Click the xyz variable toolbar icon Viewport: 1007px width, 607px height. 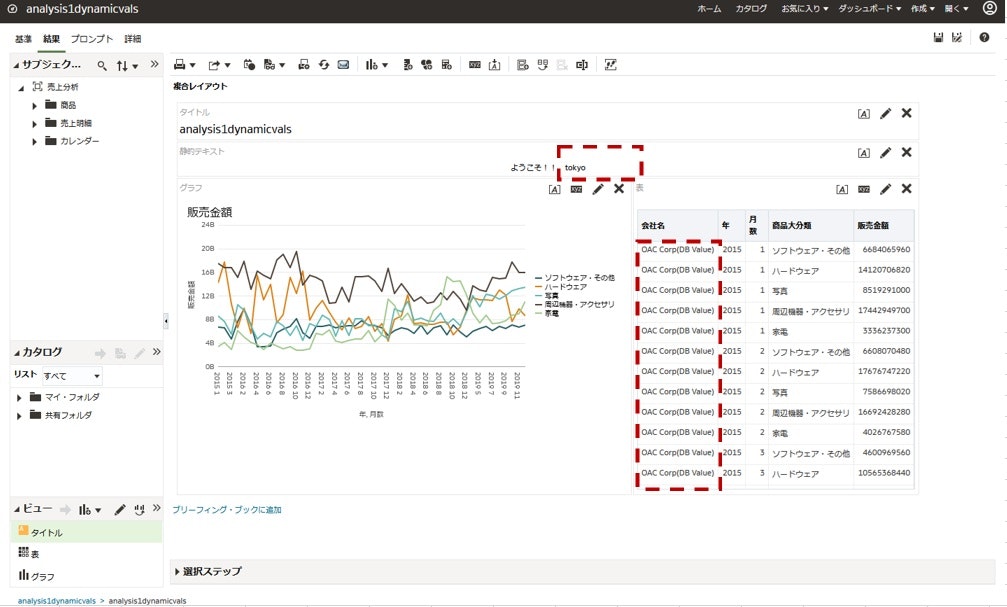click(475, 65)
